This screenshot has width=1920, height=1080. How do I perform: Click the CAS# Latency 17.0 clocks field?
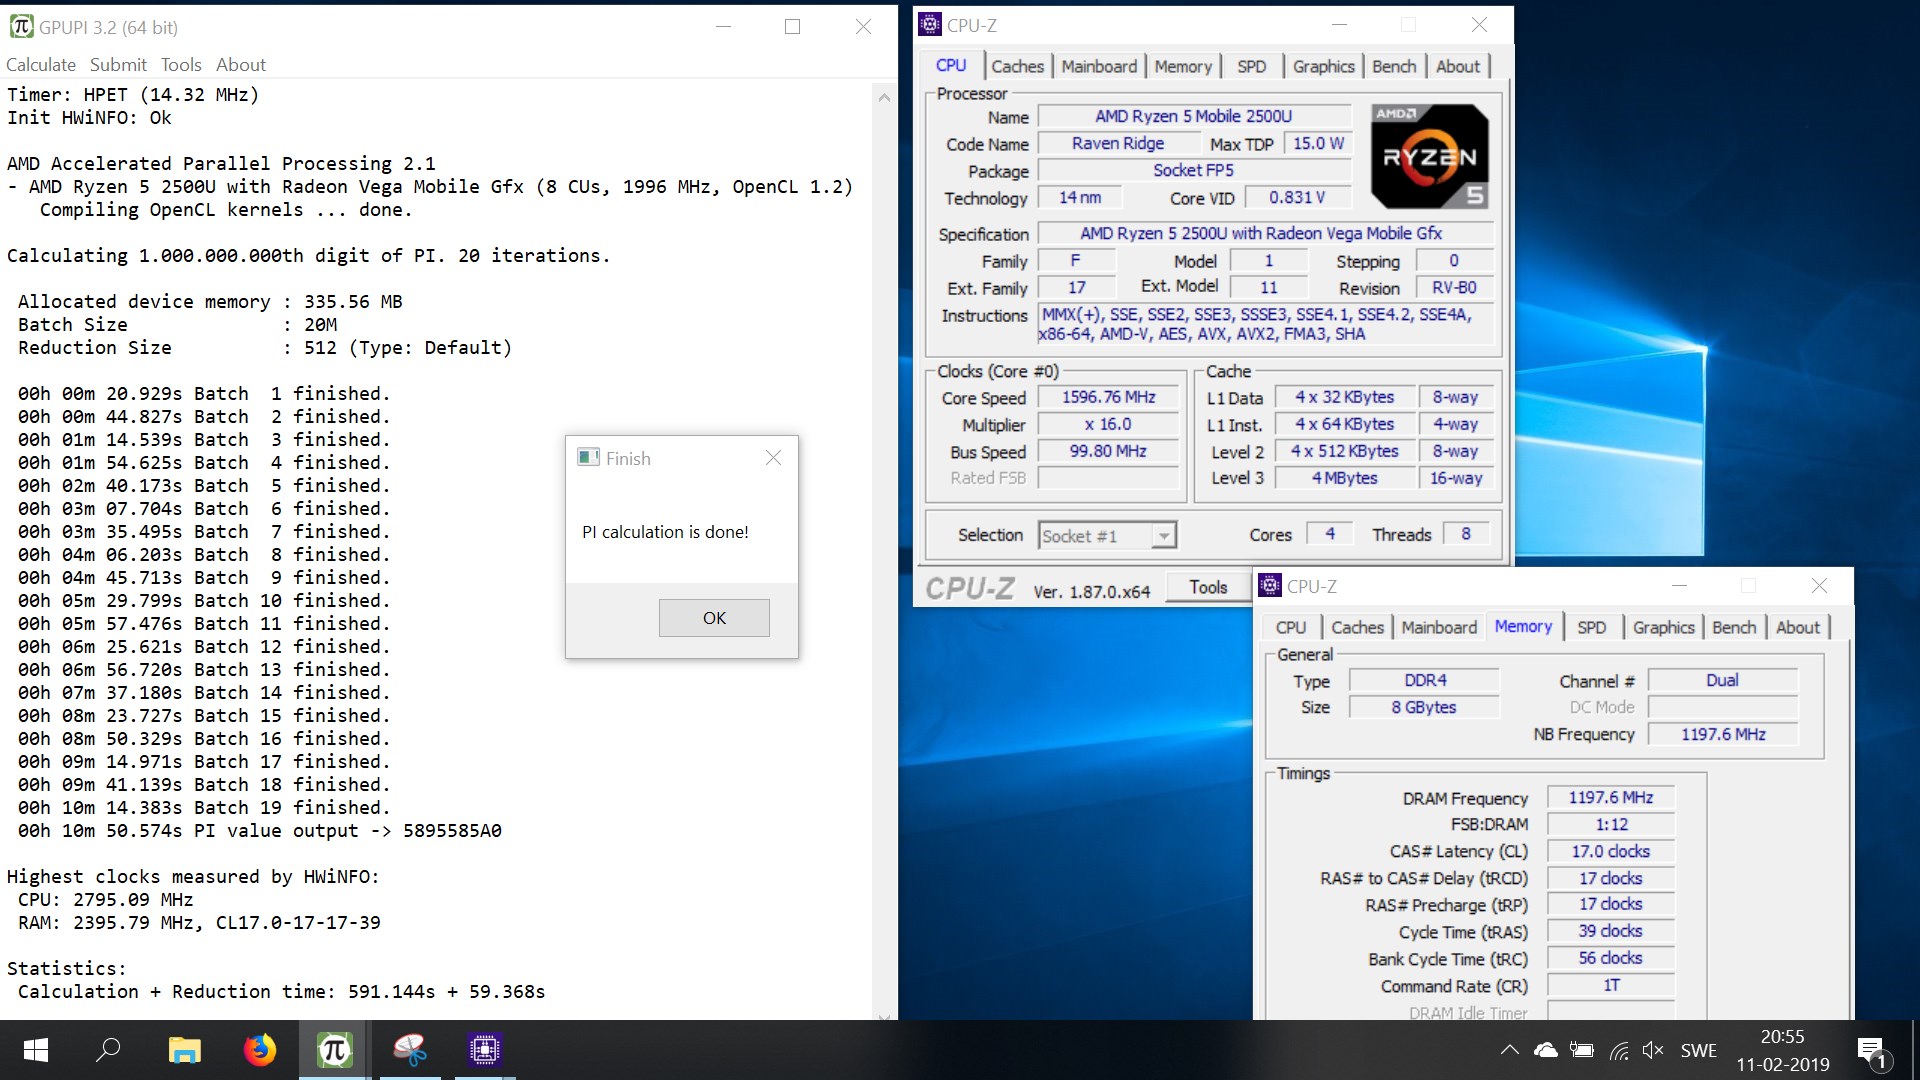[1610, 851]
